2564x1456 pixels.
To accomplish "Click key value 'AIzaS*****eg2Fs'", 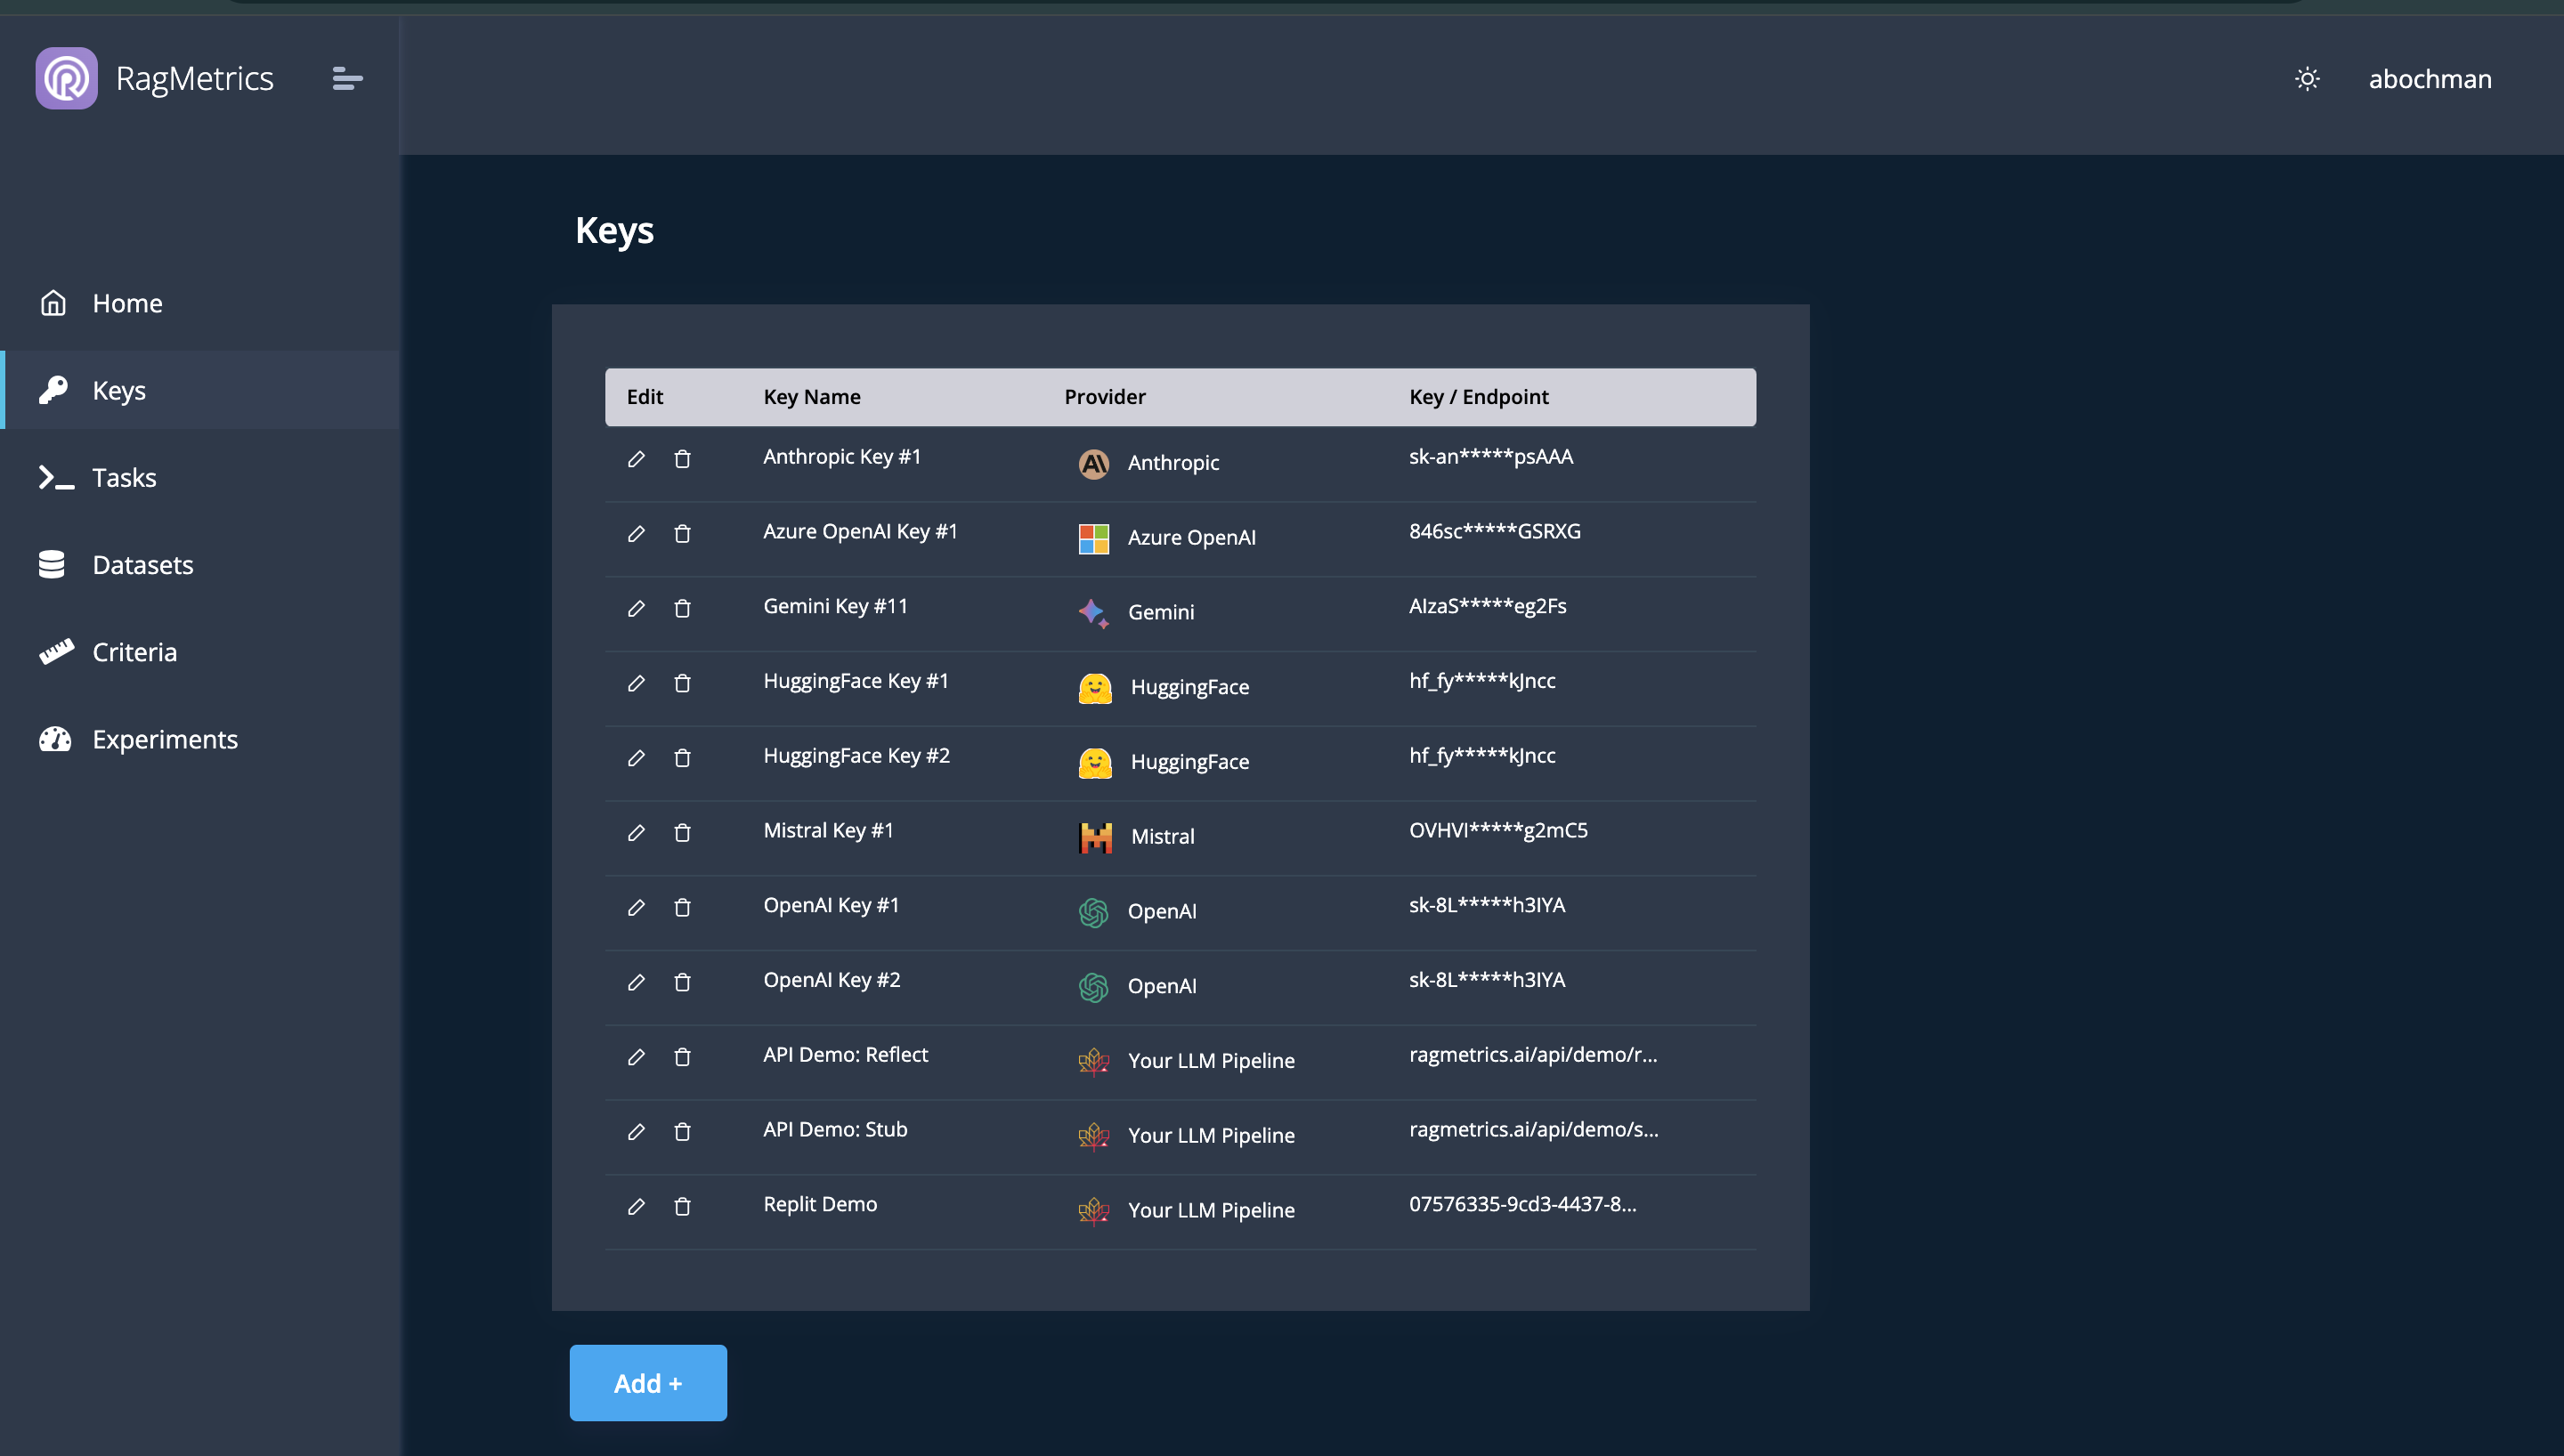I will [1488, 606].
